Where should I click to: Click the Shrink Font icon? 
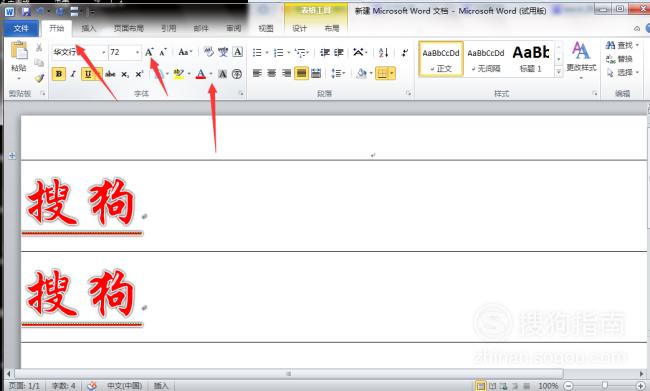163,52
